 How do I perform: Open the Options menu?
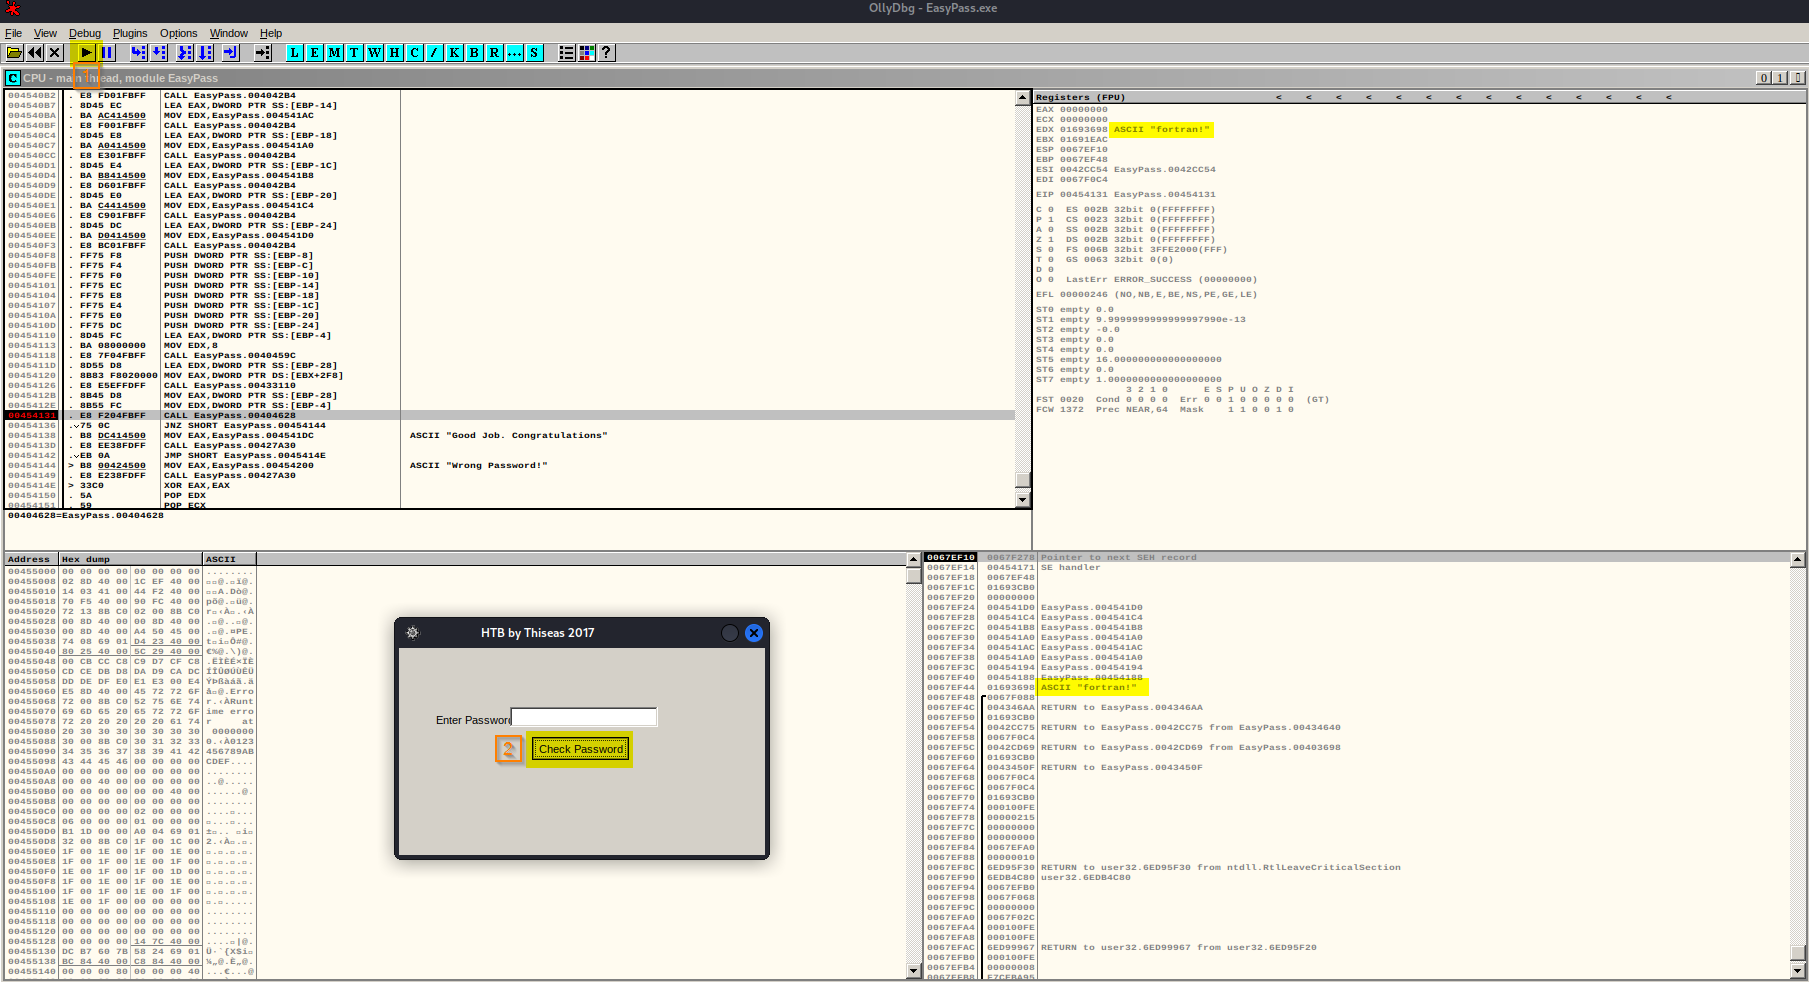(178, 33)
